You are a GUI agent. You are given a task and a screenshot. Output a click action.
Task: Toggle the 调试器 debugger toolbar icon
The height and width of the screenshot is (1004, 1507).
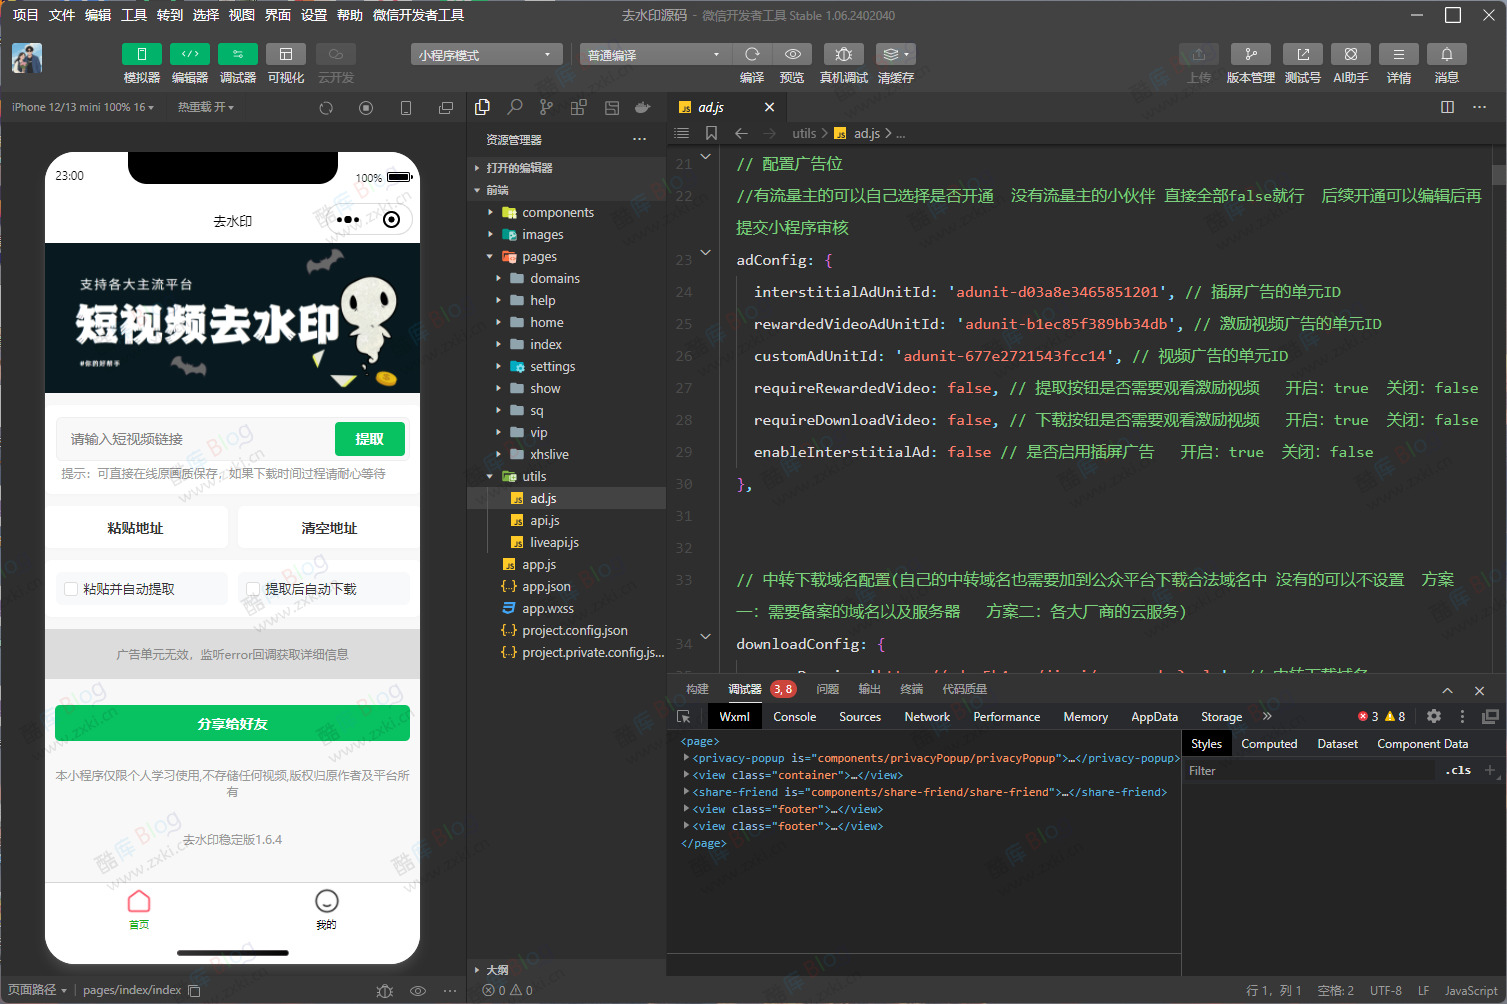pyautogui.click(x=237, y=54)
